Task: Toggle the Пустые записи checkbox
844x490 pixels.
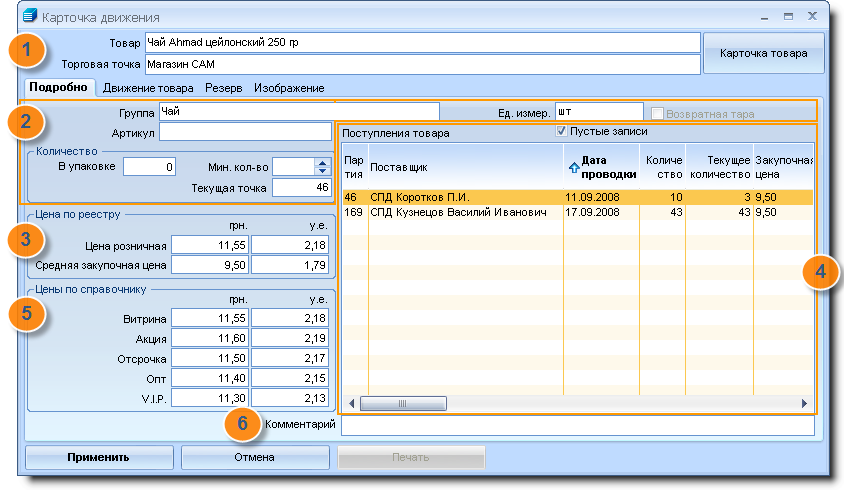Action: coord(561,131)
